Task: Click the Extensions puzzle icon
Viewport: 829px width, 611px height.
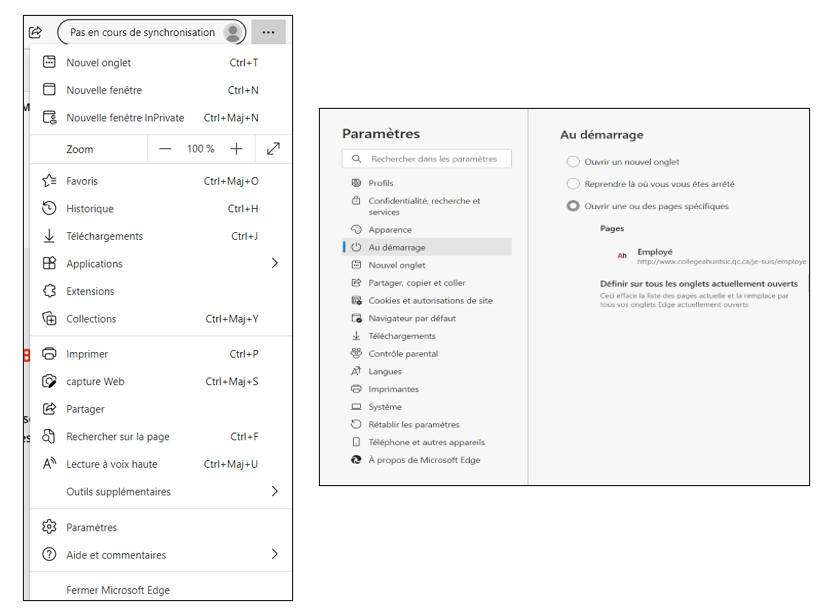Action: pos(49,291)
